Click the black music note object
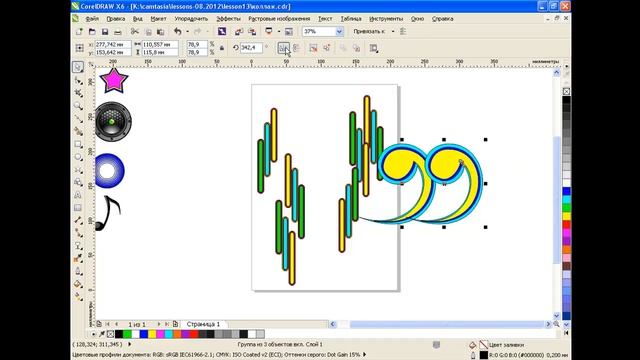 108,213
